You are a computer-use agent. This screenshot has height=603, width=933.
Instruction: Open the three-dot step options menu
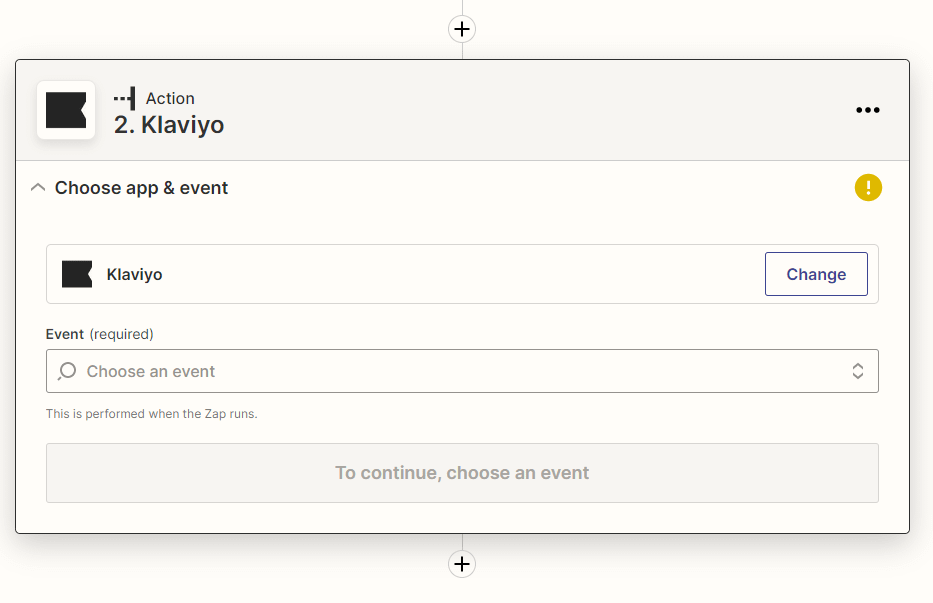[x=867, y=110]
